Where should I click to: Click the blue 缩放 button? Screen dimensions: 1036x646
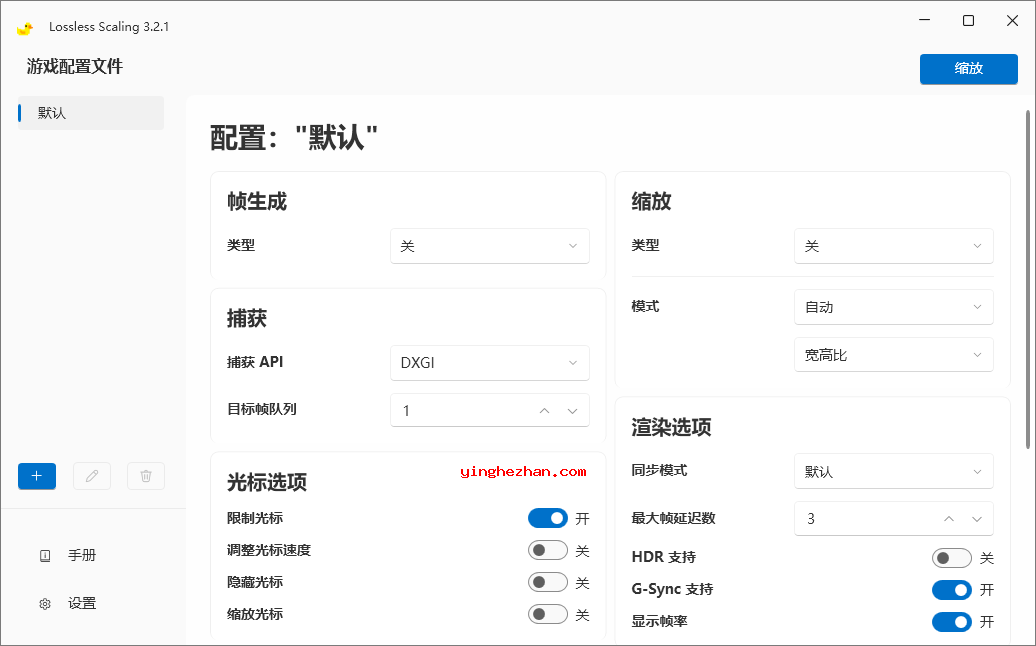pos(969,69)
